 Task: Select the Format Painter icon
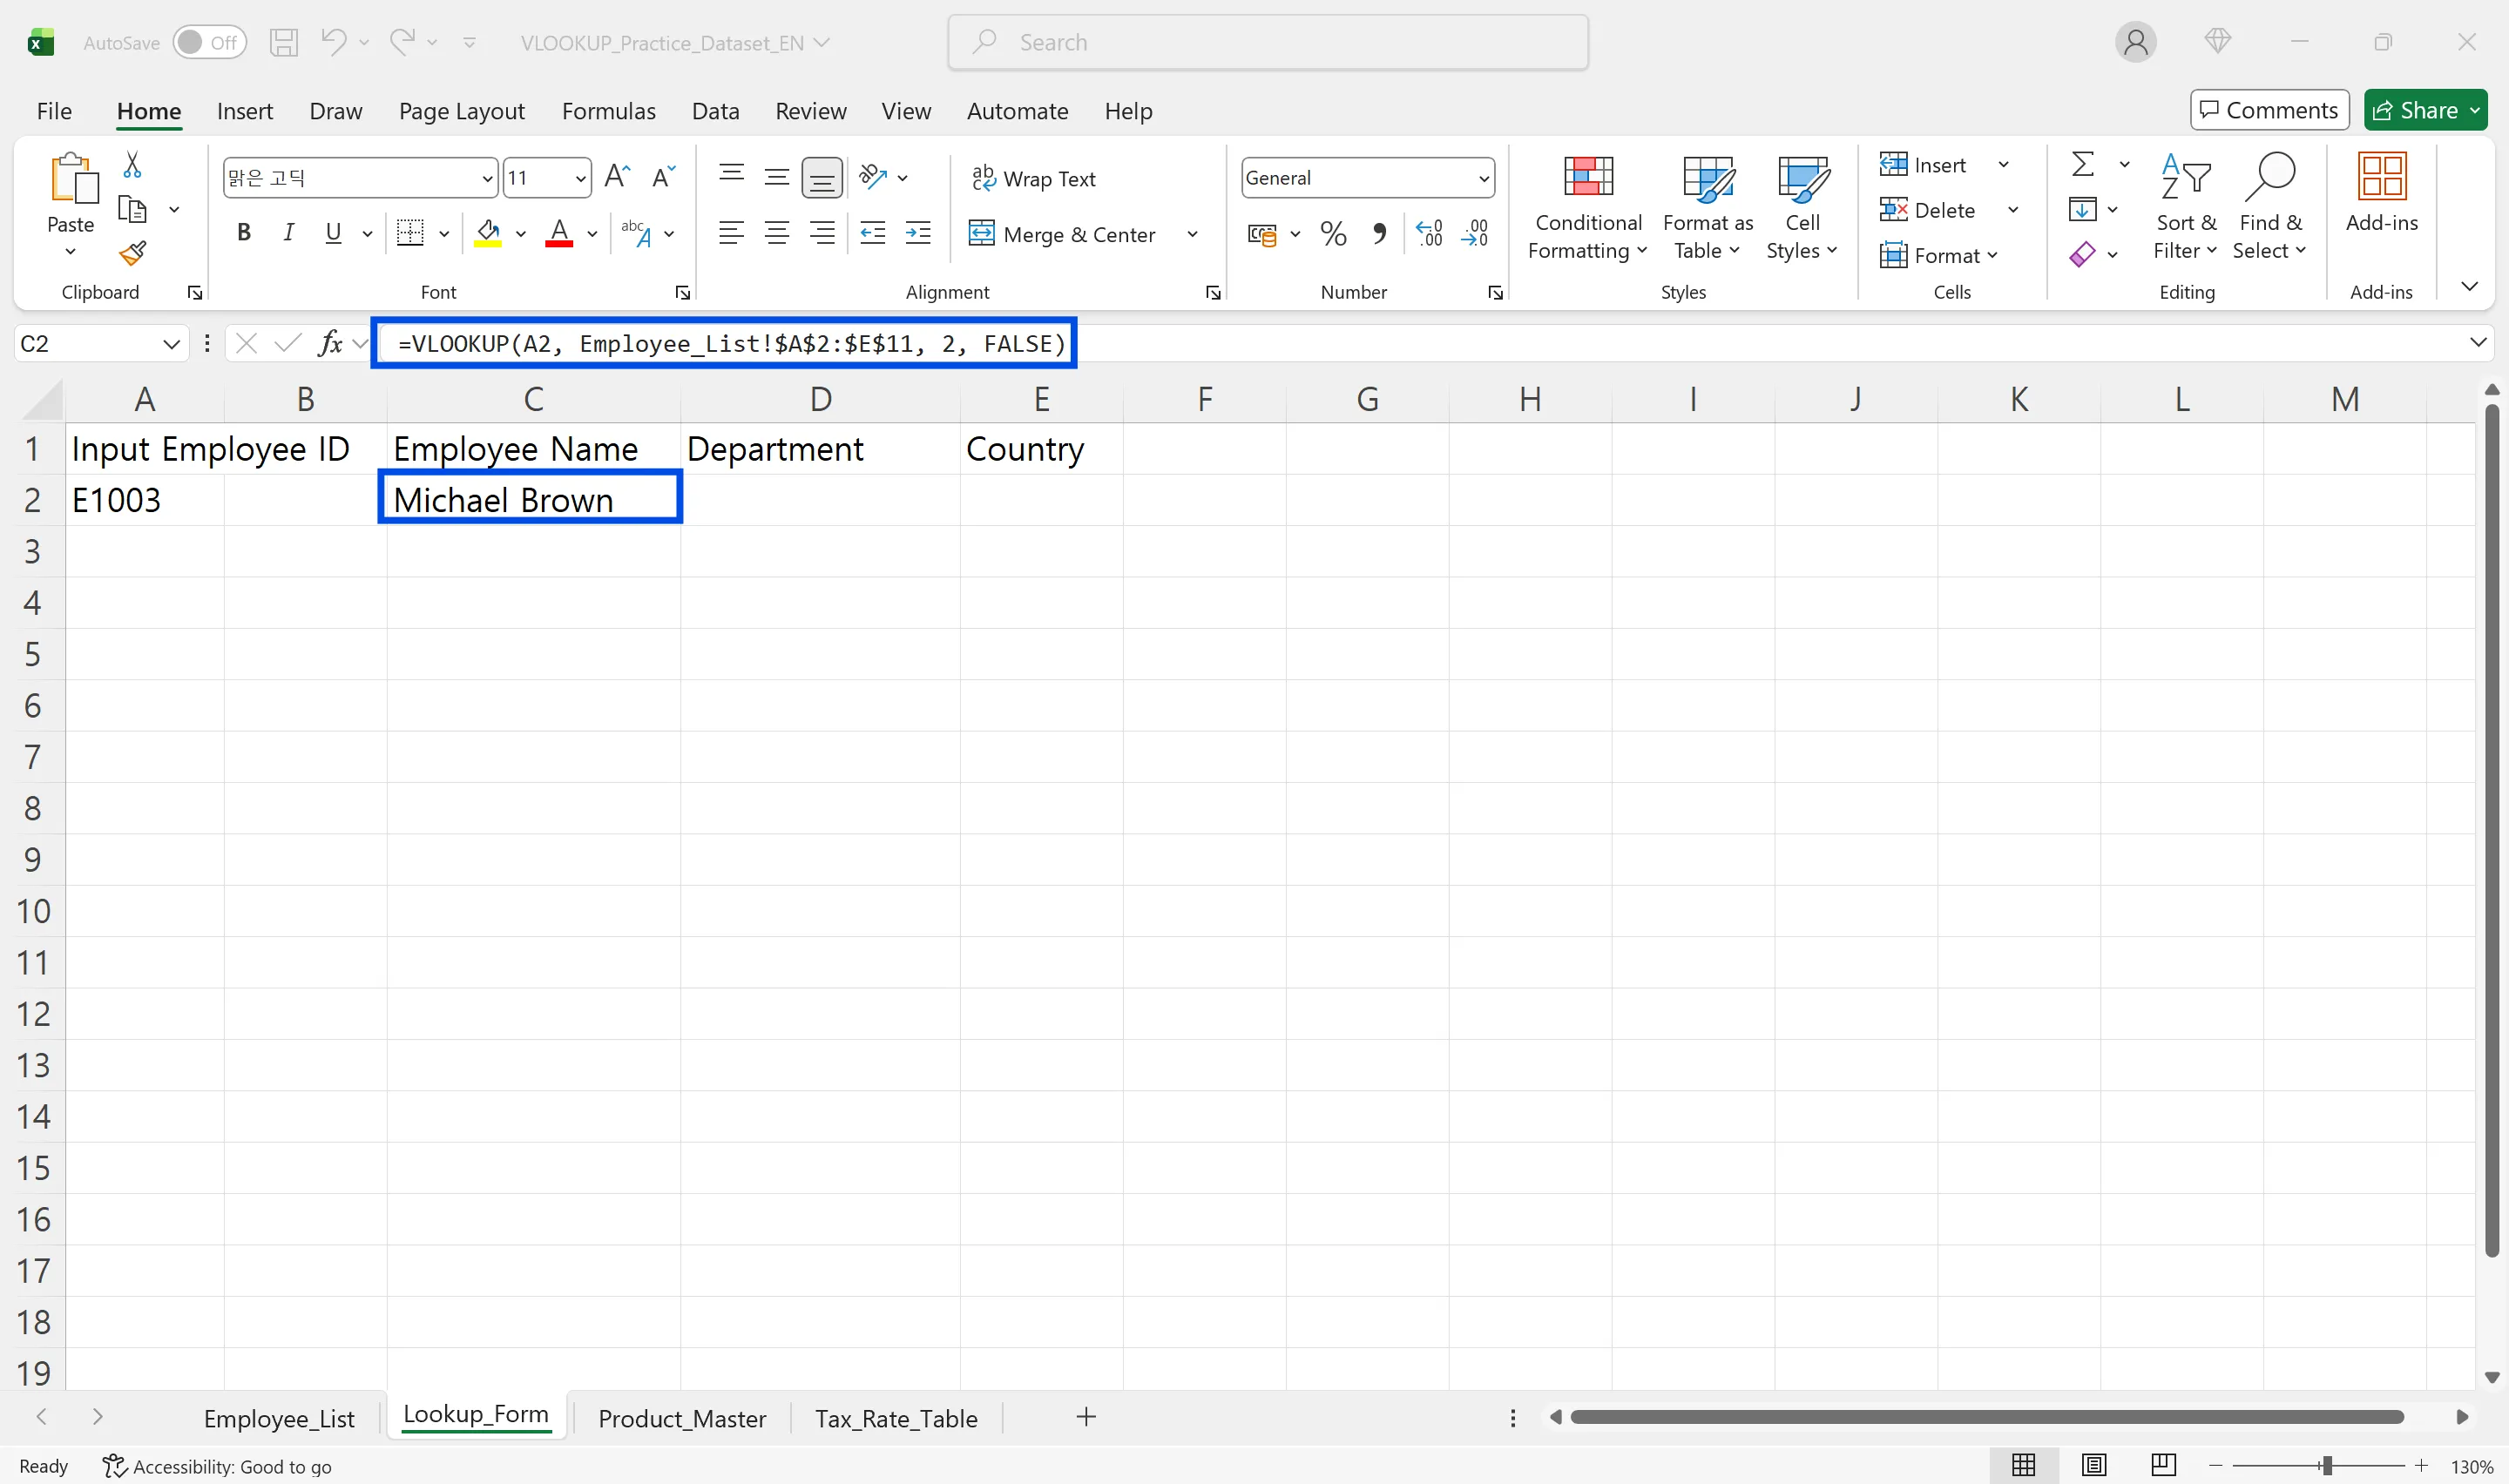coord(132,252)
